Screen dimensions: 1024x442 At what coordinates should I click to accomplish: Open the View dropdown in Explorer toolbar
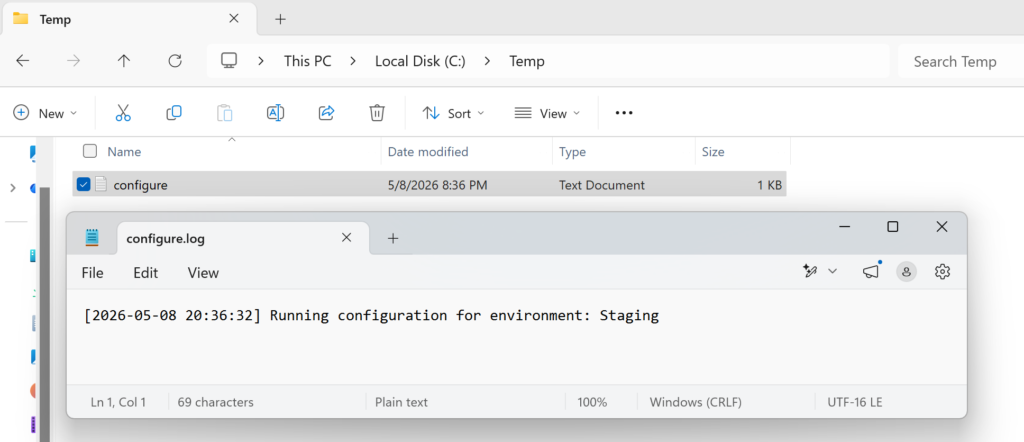(547, 113)
